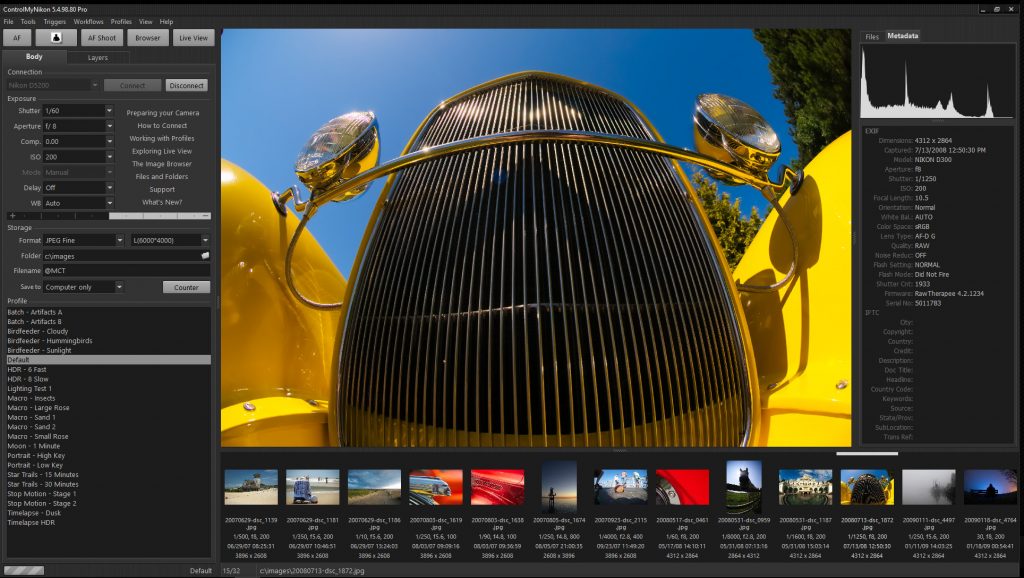Viewport: 1024px width, 578px height.
Task: Switch to the Layers tab
Action: tap(99, 57)
